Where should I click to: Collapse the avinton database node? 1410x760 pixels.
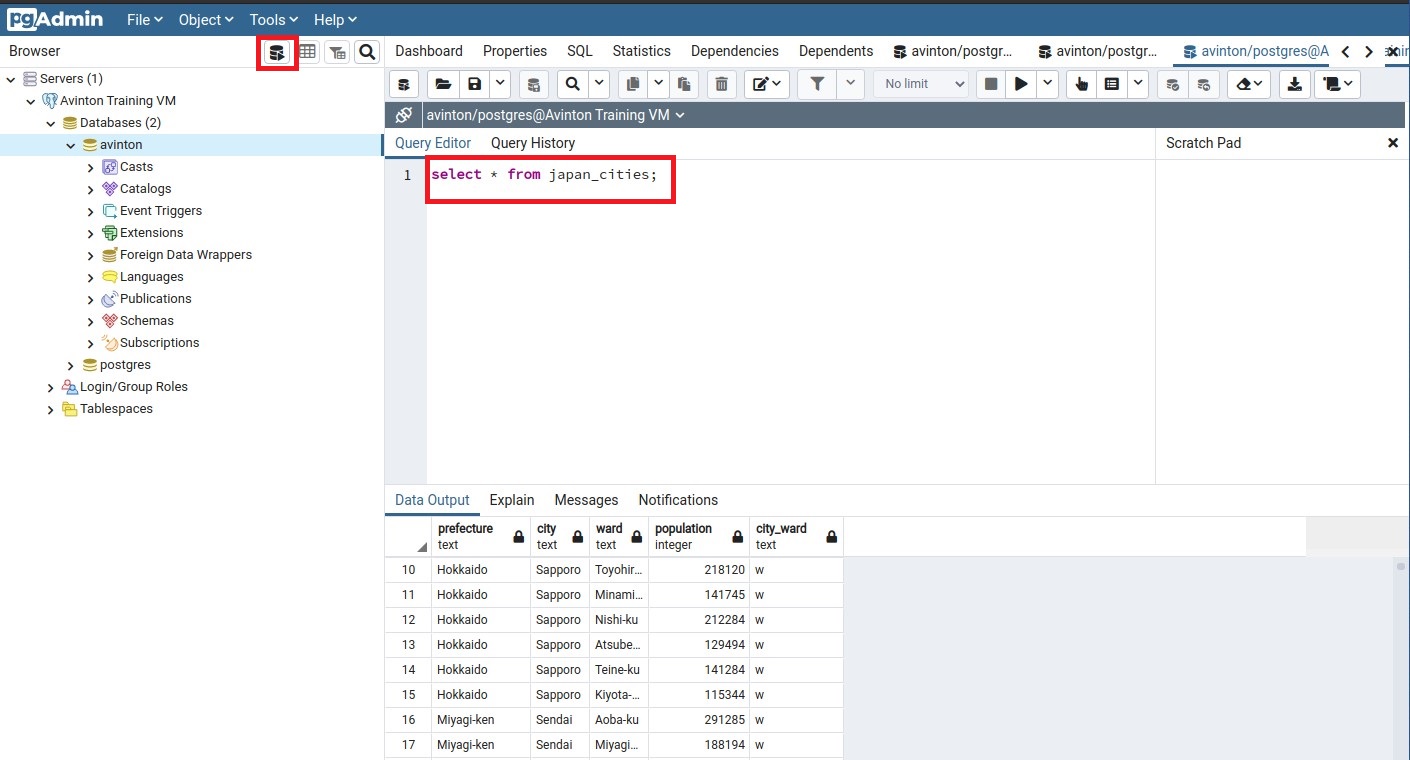point(71,145)
